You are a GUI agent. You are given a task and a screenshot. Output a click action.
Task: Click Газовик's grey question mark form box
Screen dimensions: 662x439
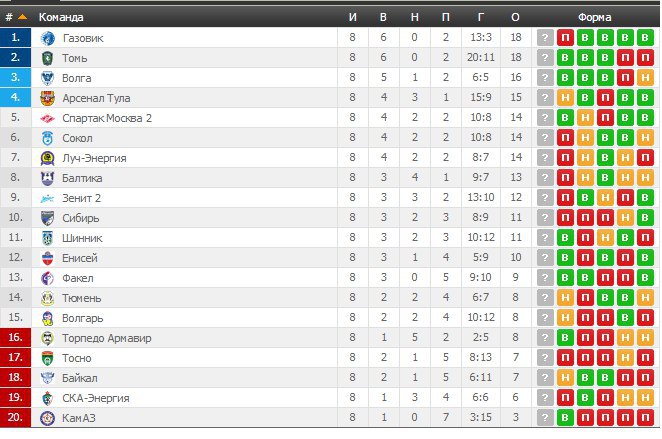[545, 38]
